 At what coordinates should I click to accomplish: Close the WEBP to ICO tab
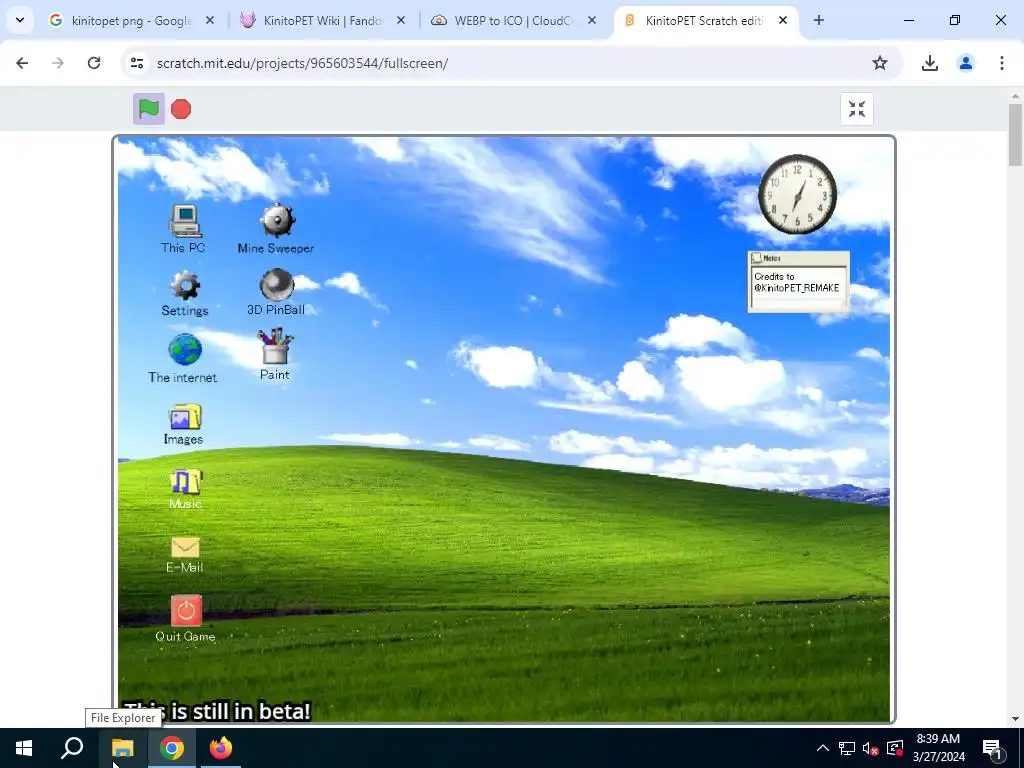click(592, 20)
